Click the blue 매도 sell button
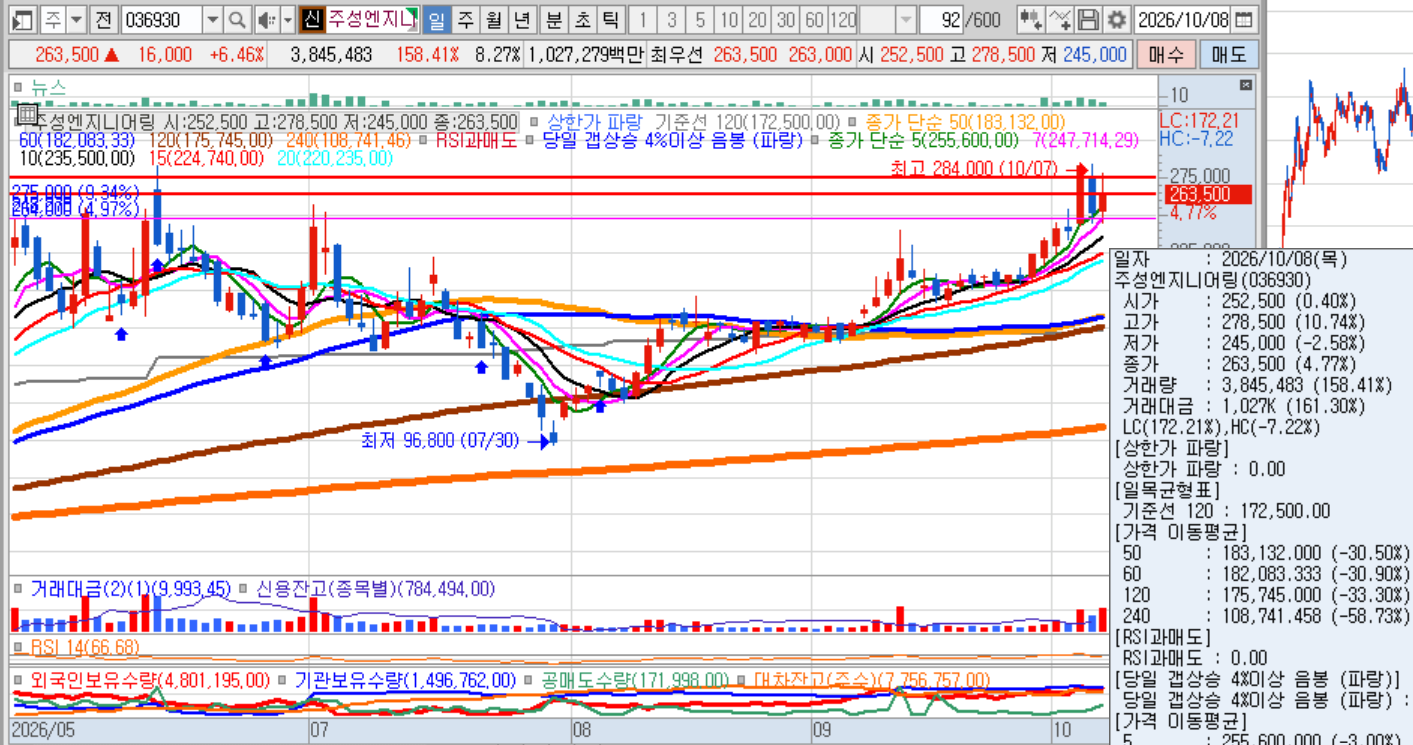This screenshot has width=1413, height=745. tap(1228, 54)
